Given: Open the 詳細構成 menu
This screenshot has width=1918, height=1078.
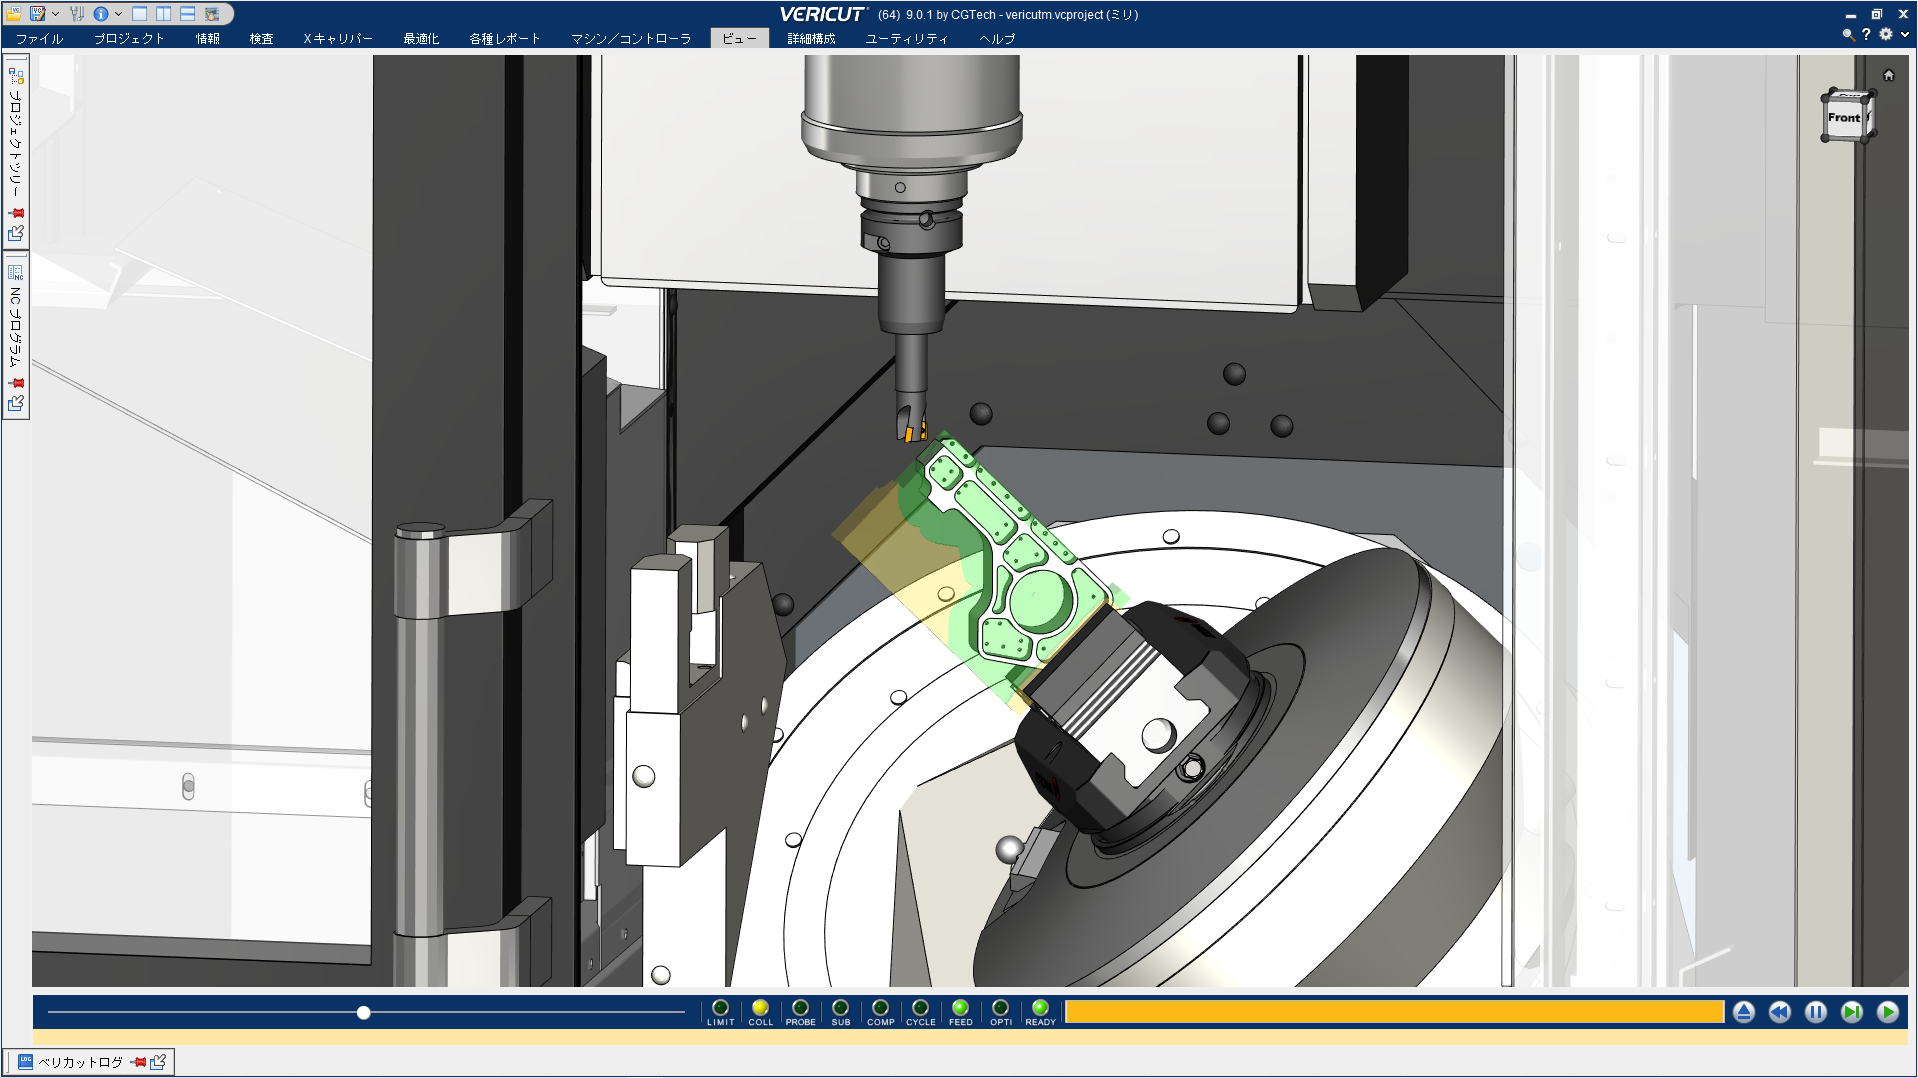Looking at the screenshot, I should (x=811, y=39).
